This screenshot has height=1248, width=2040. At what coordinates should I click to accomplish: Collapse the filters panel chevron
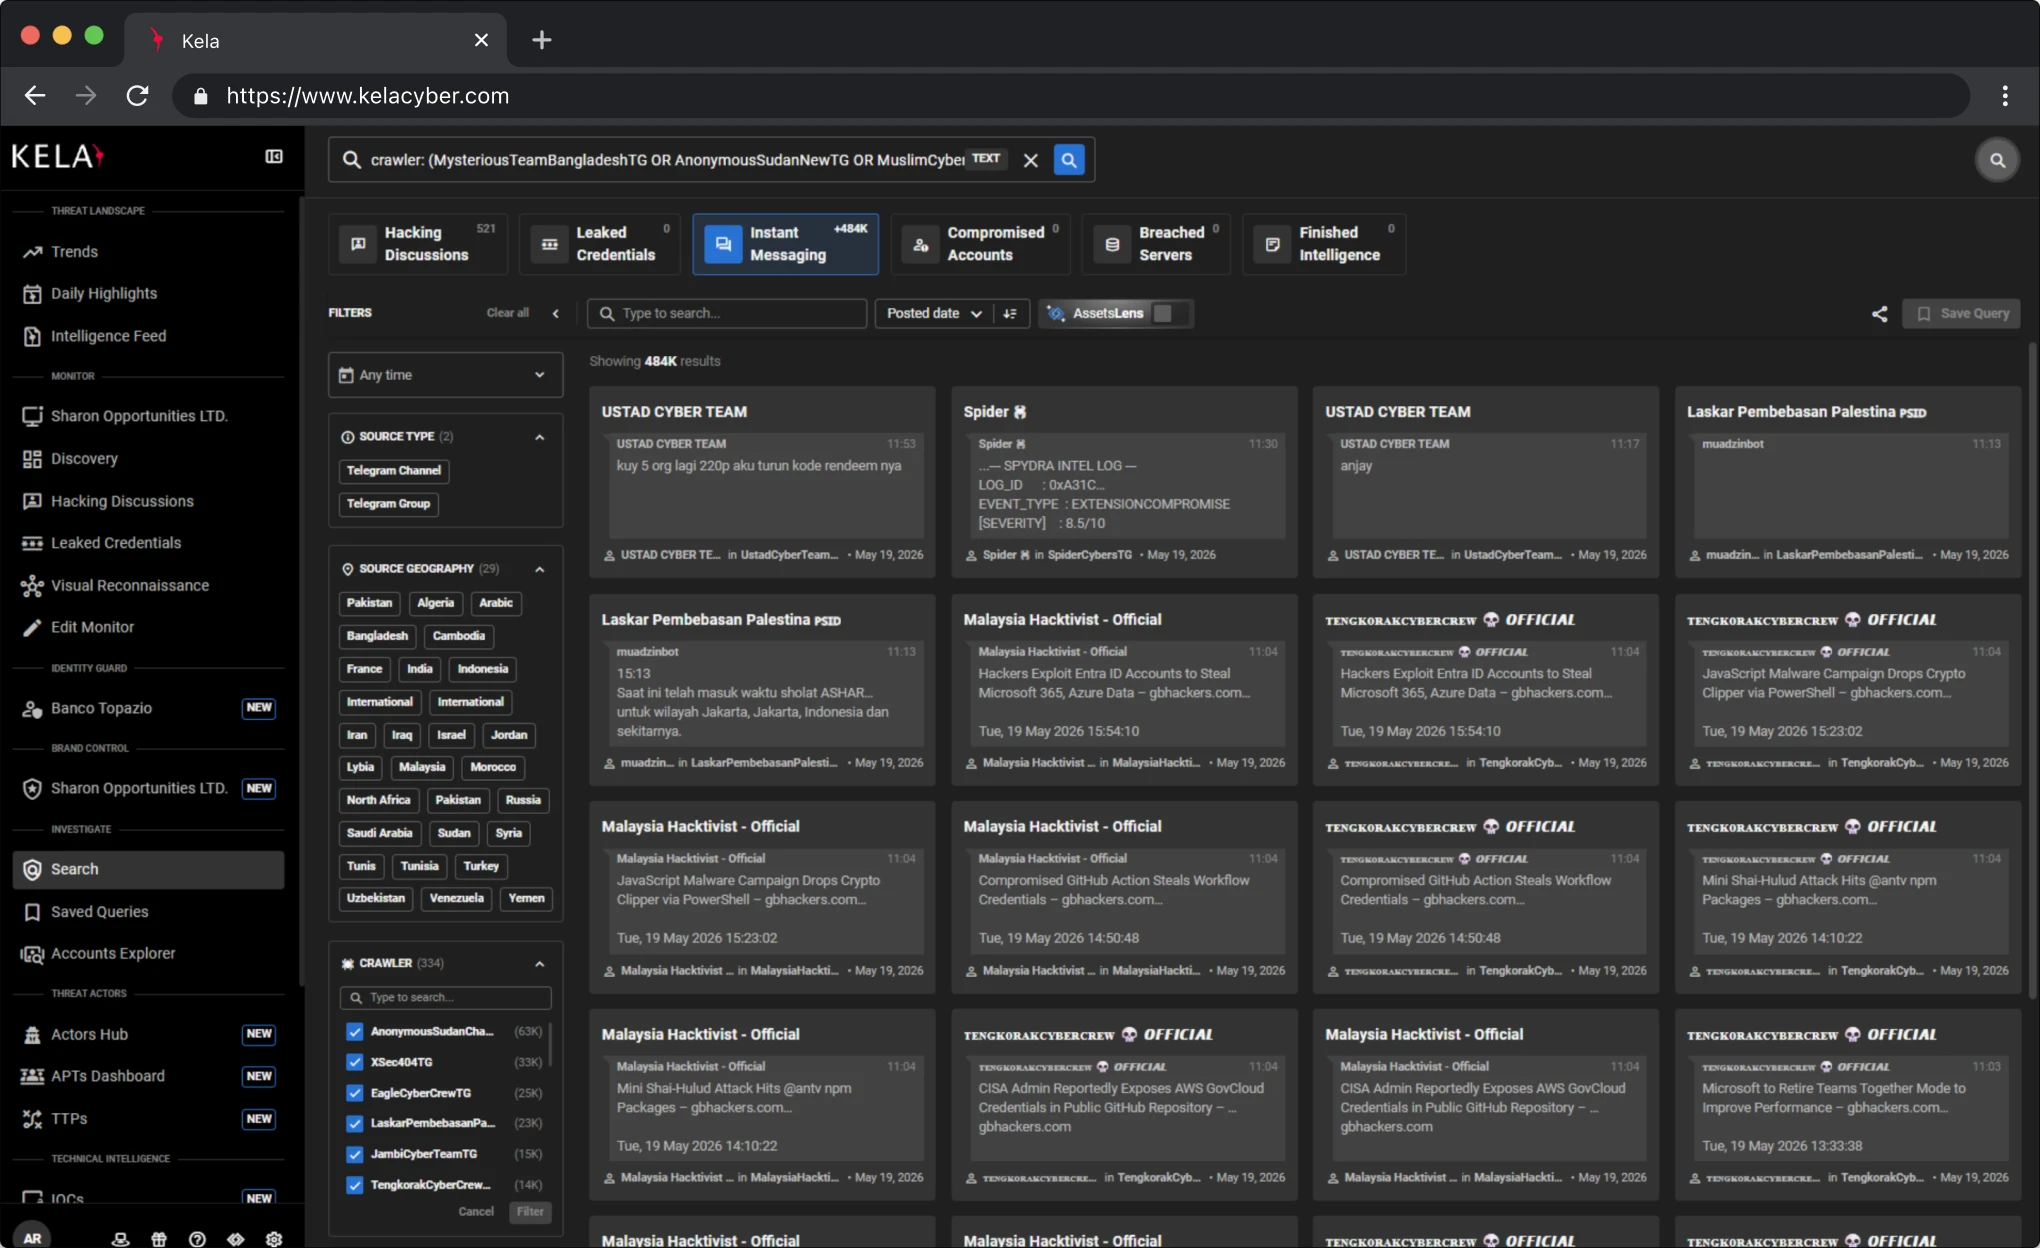[556, 314]
